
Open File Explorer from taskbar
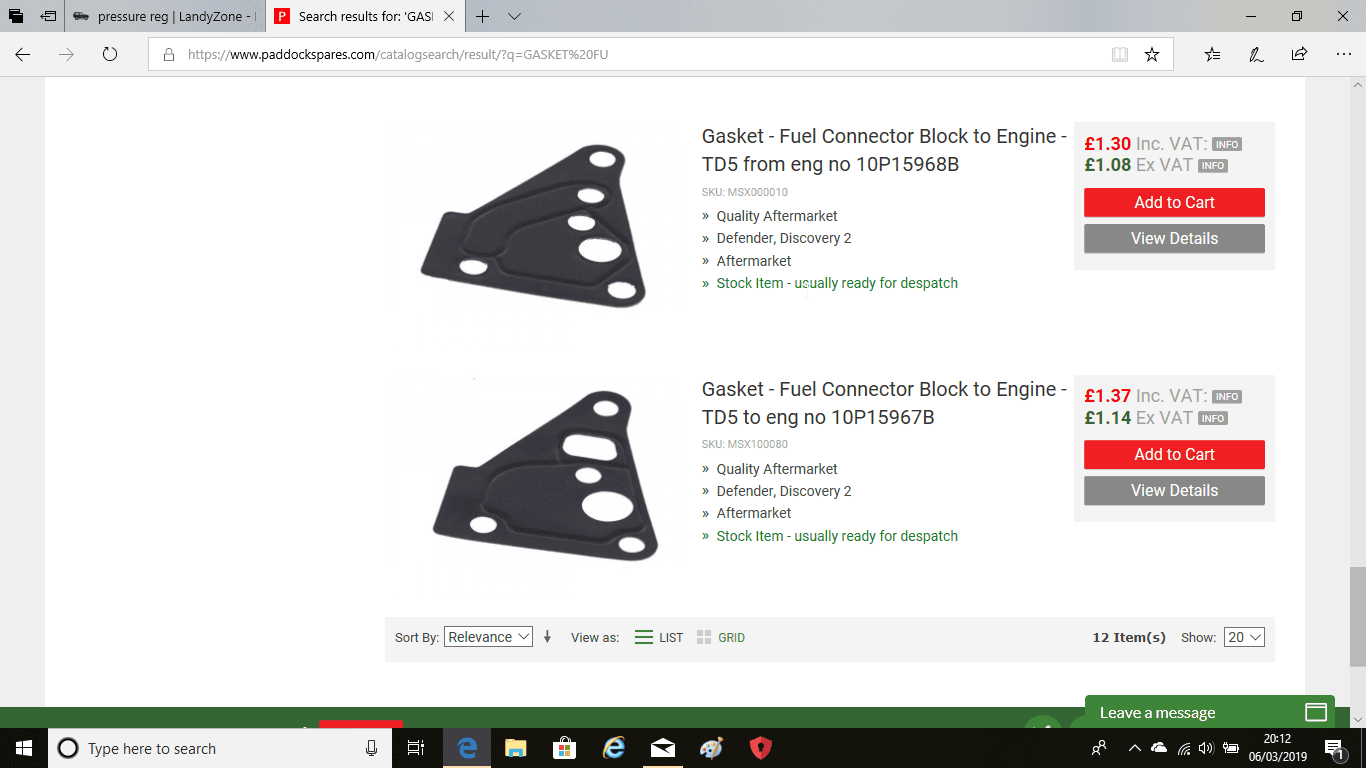(516, 748)
